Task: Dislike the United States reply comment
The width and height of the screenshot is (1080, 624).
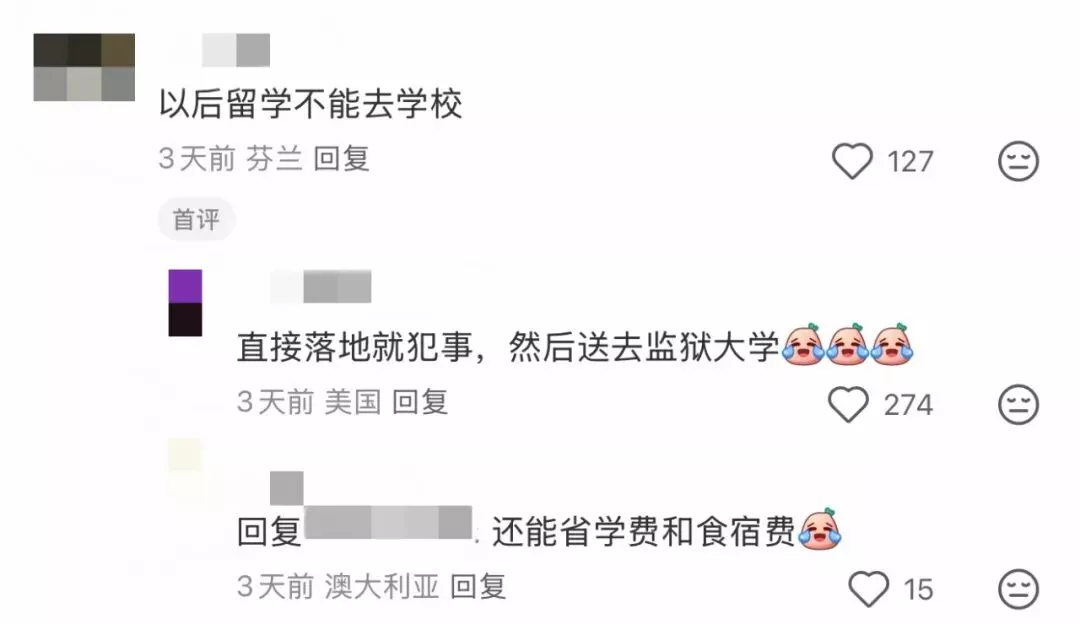Action: [1018, 404]
